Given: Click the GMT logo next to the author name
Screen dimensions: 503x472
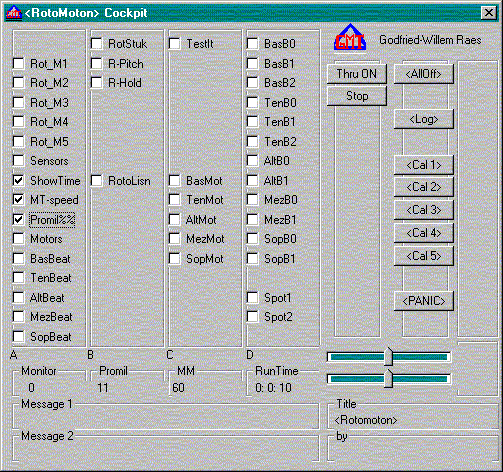Looking at the screenshot, I should 350,37.
